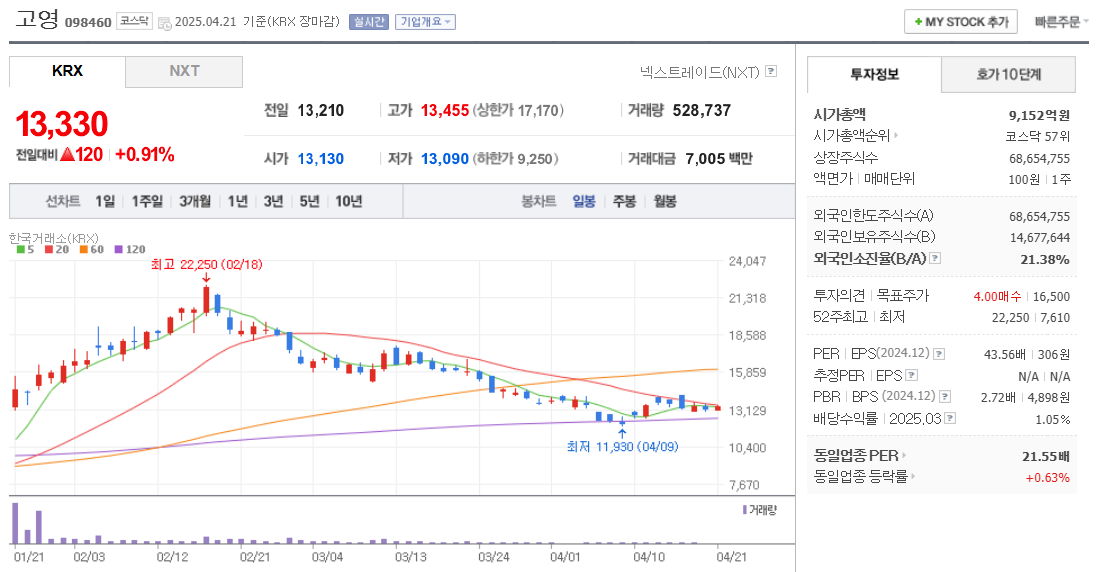Click the 동일업종 등락률 link
Screen dimensions: 1098x572
[x=861, y=477]
